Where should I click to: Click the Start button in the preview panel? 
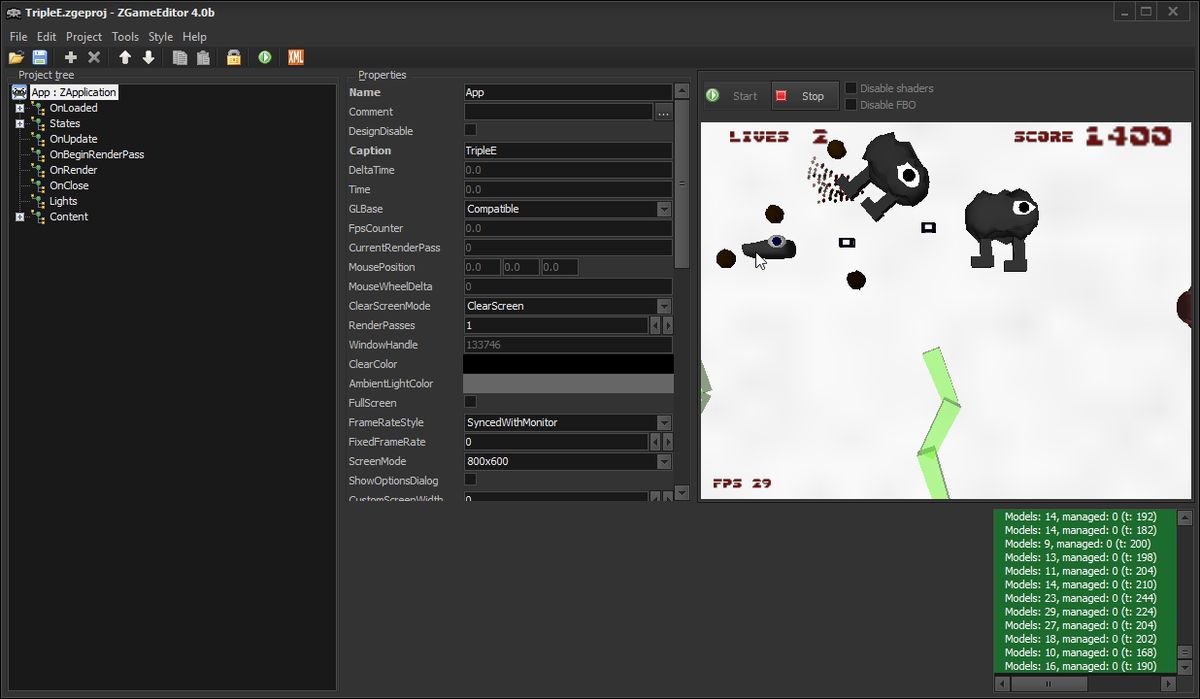(737, 95)
